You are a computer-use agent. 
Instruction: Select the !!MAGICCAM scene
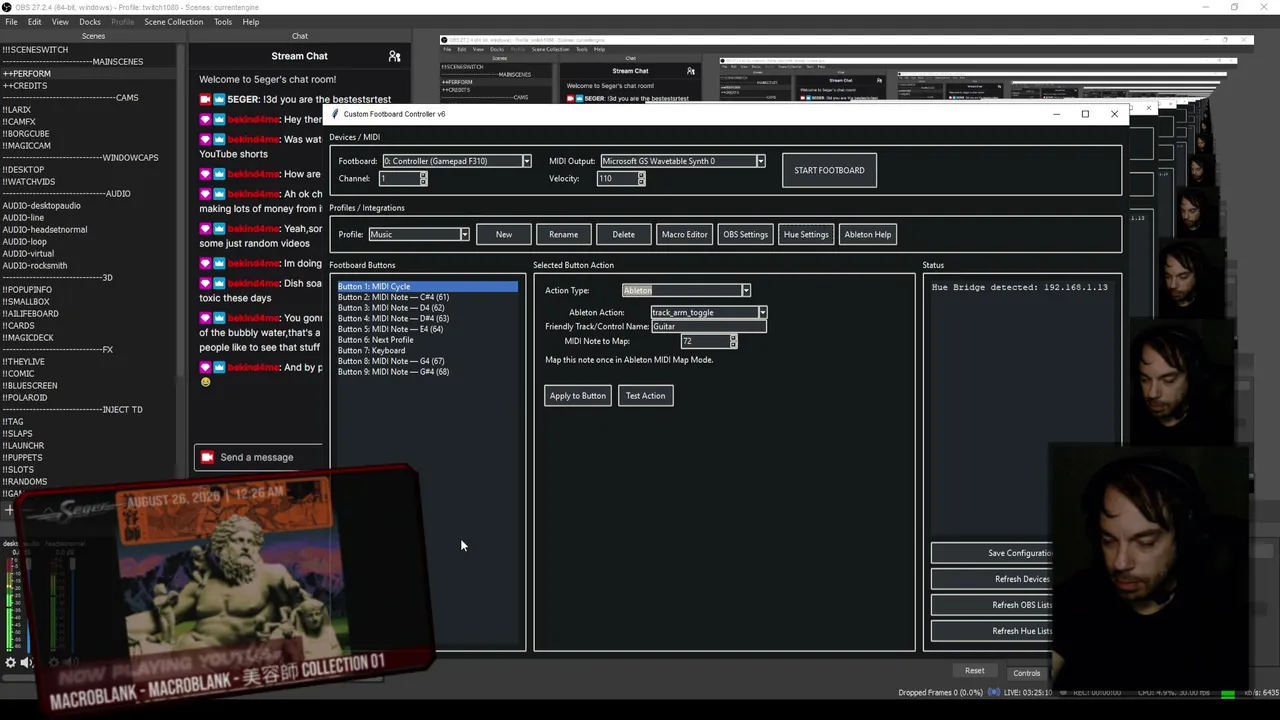tap(90, 146)
